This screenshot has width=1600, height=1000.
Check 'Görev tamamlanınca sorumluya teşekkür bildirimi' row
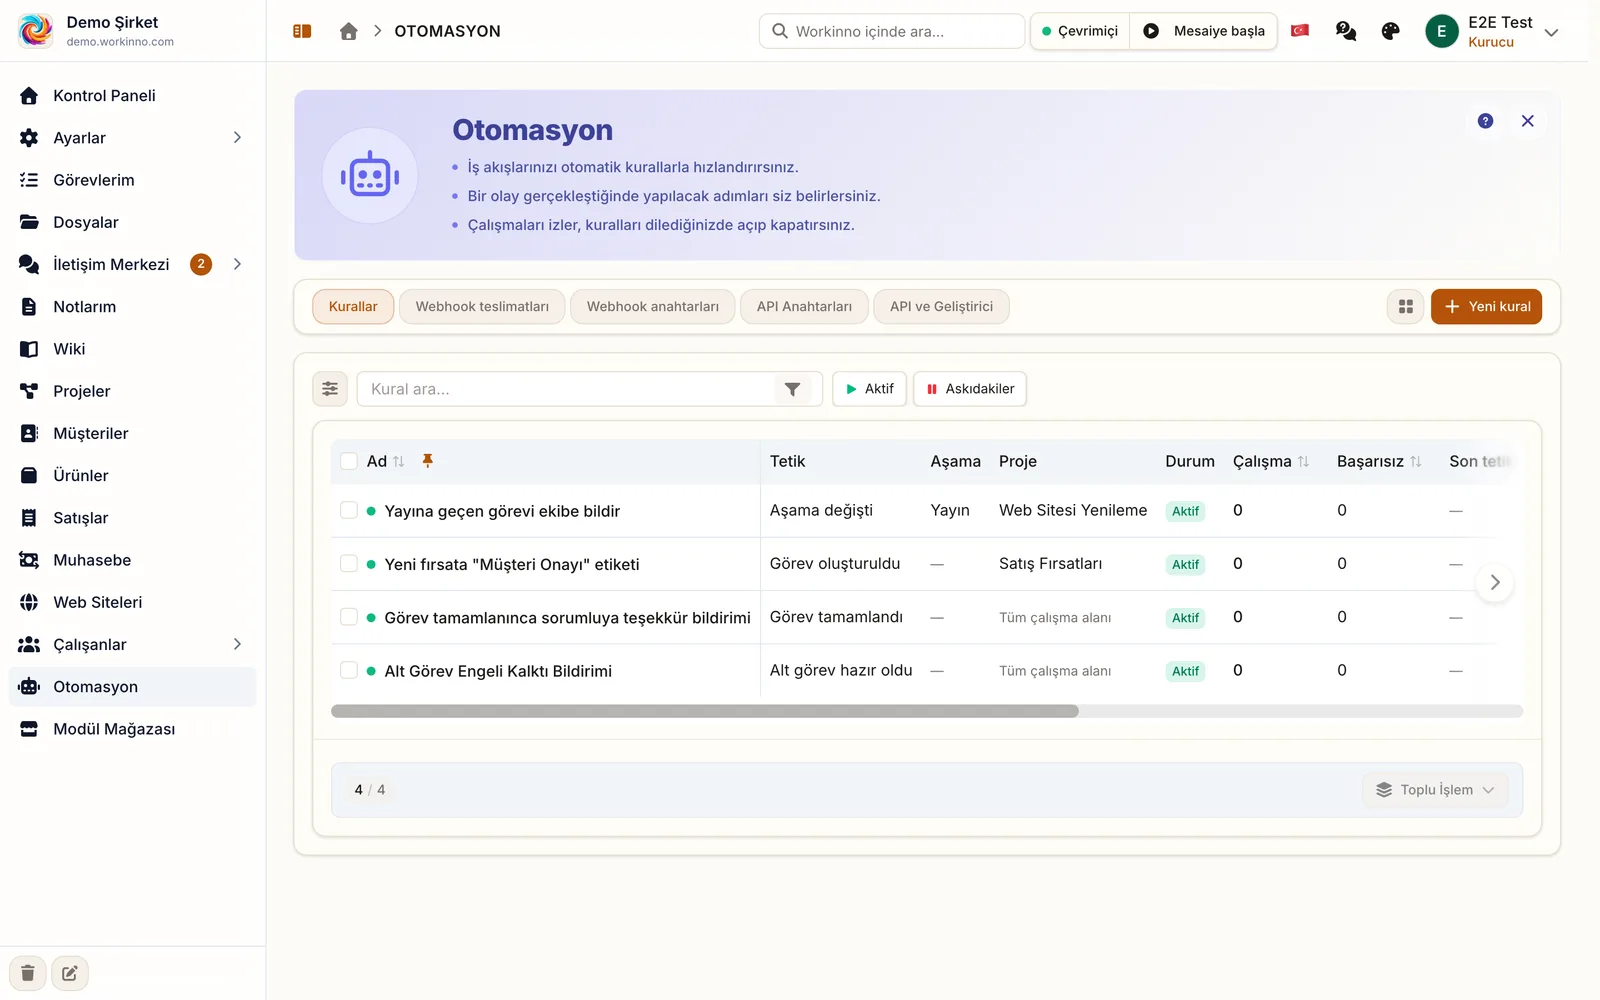[349, 617]
